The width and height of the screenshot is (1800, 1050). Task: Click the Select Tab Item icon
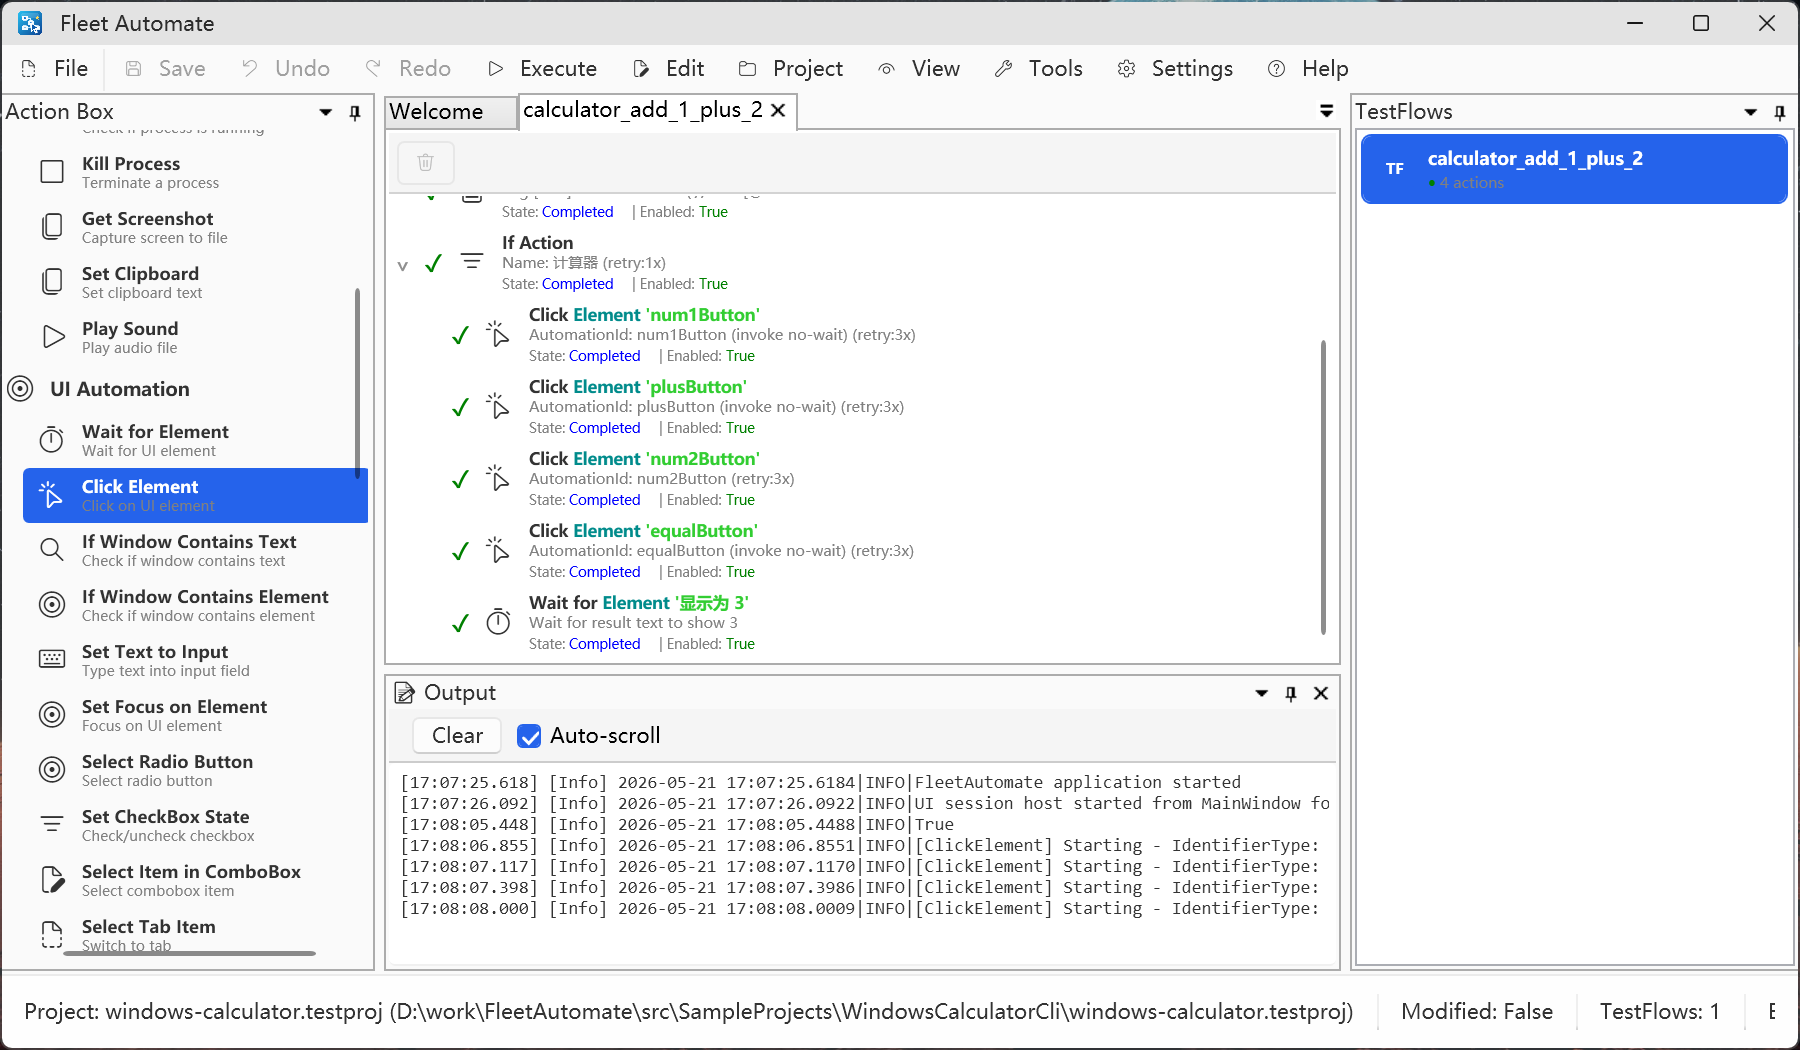click(x=52, y=934)
